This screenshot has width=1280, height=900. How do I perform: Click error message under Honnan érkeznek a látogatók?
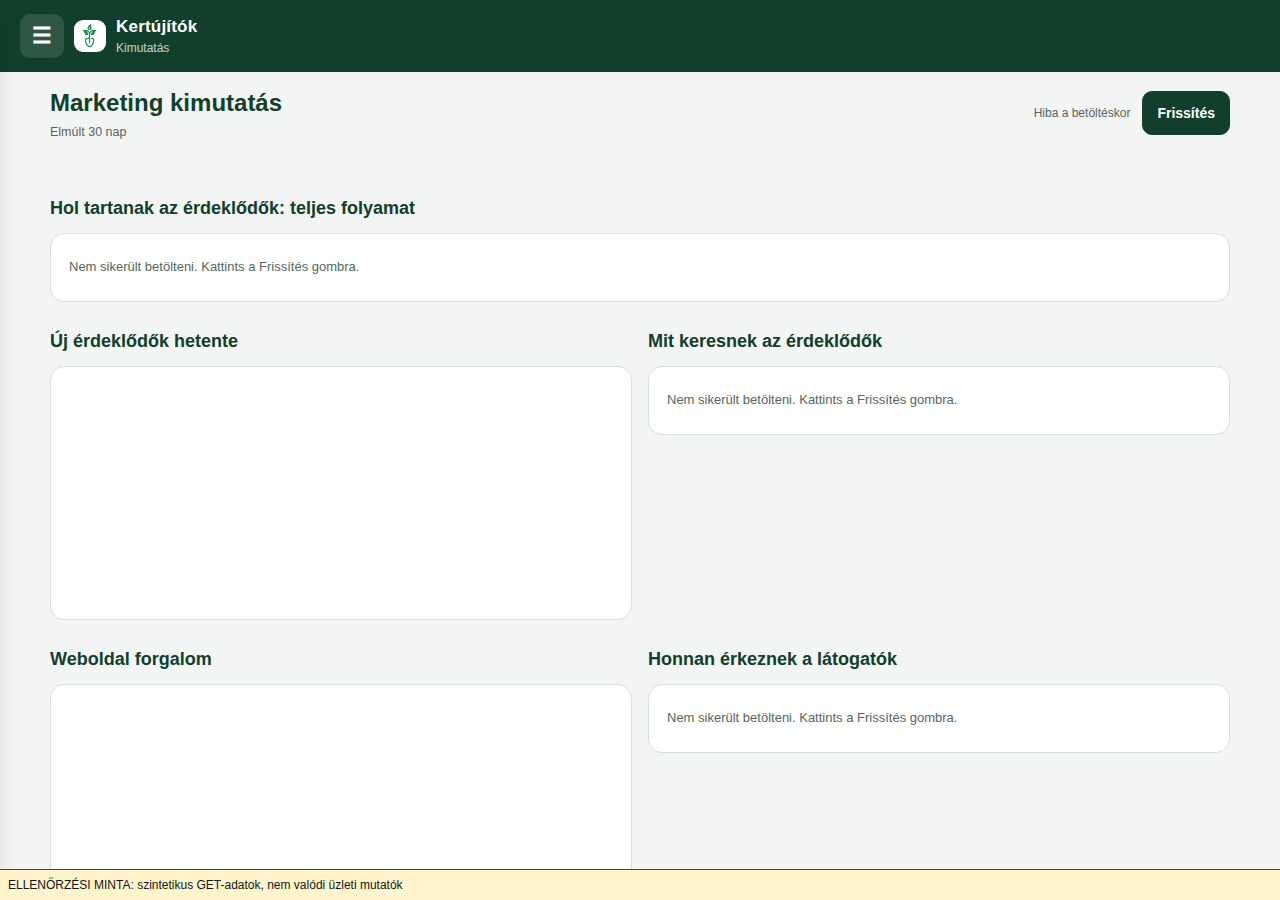(x=812, y=718)
